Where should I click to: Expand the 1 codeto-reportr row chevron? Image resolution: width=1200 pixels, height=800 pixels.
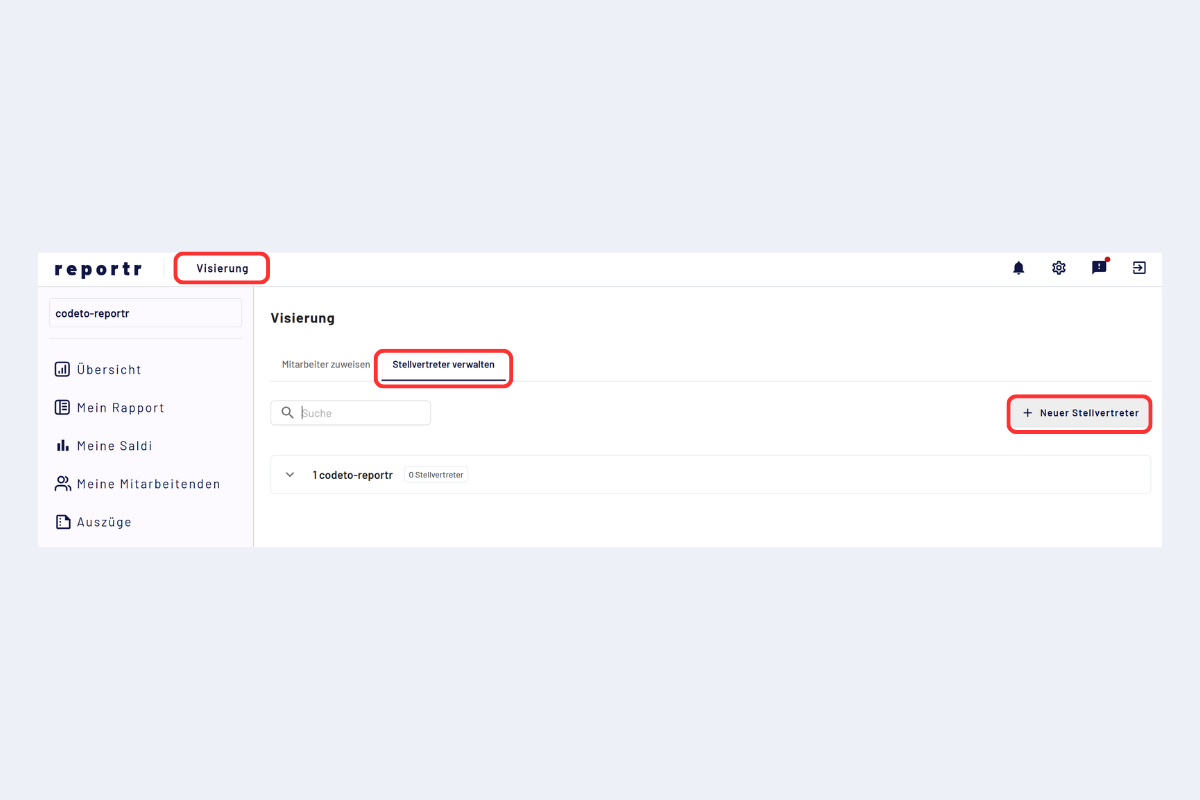click(x=290, y=475)
